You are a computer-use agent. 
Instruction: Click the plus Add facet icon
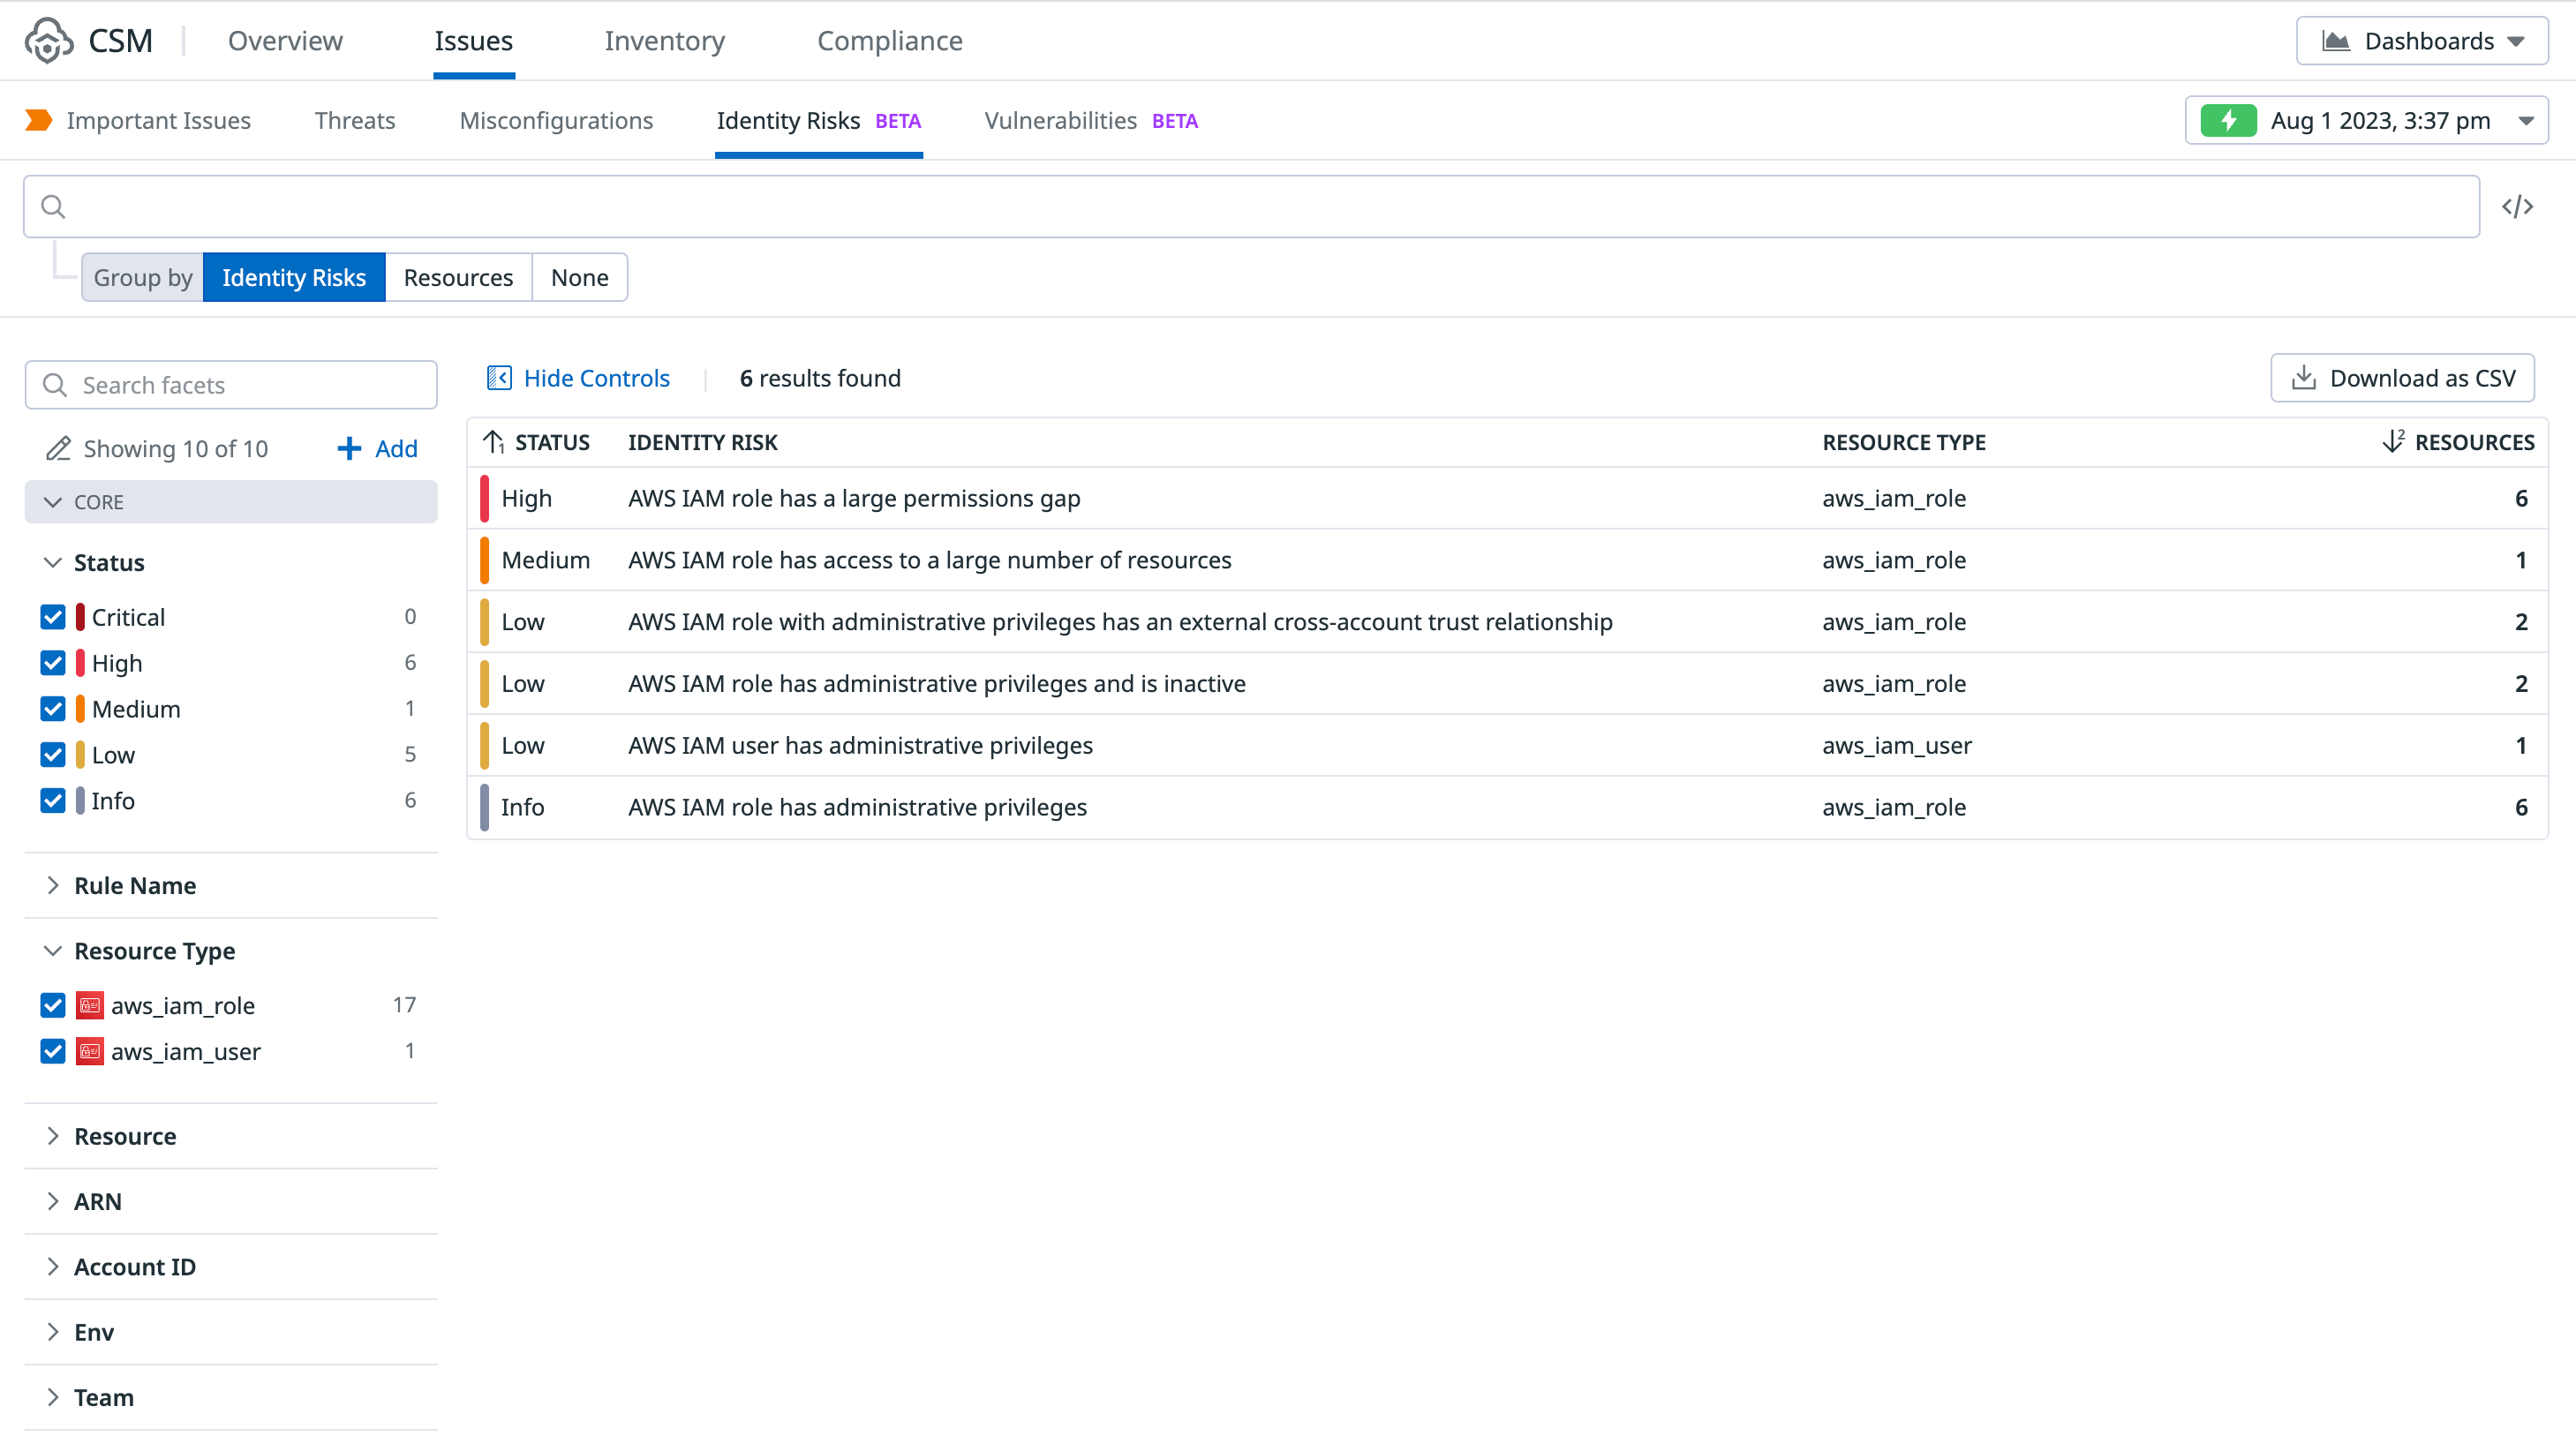[x=349, y=449]
